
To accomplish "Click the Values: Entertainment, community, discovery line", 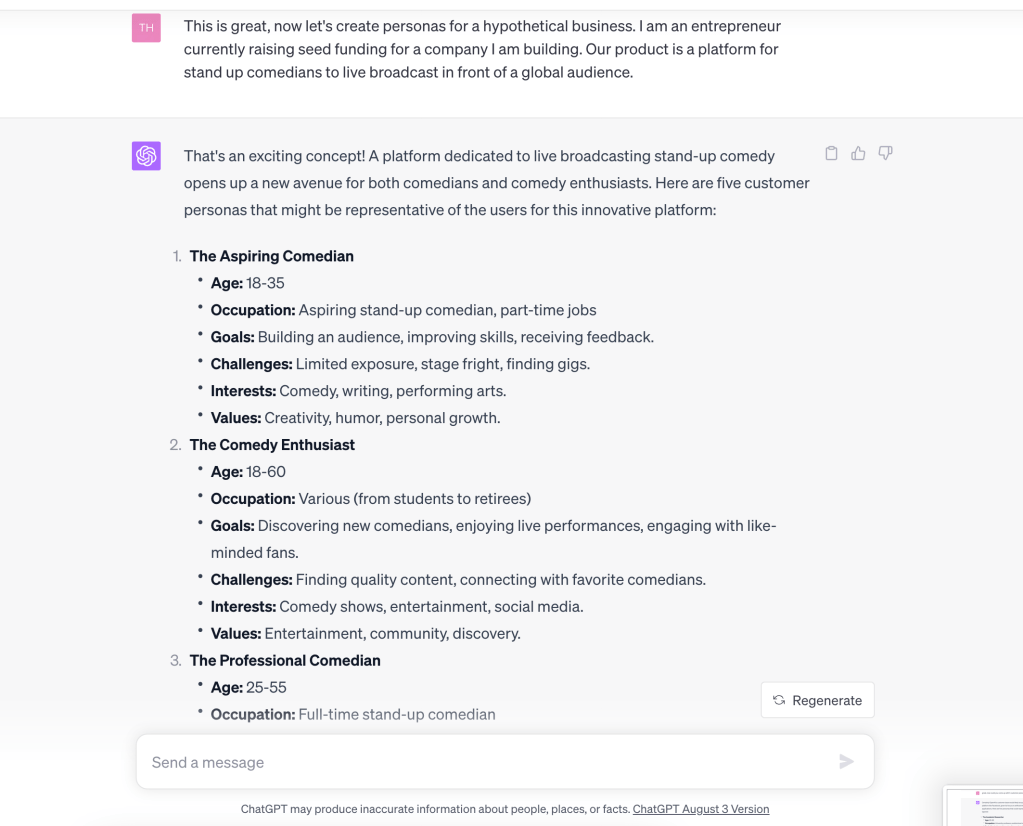I will [x=365, y=633].
